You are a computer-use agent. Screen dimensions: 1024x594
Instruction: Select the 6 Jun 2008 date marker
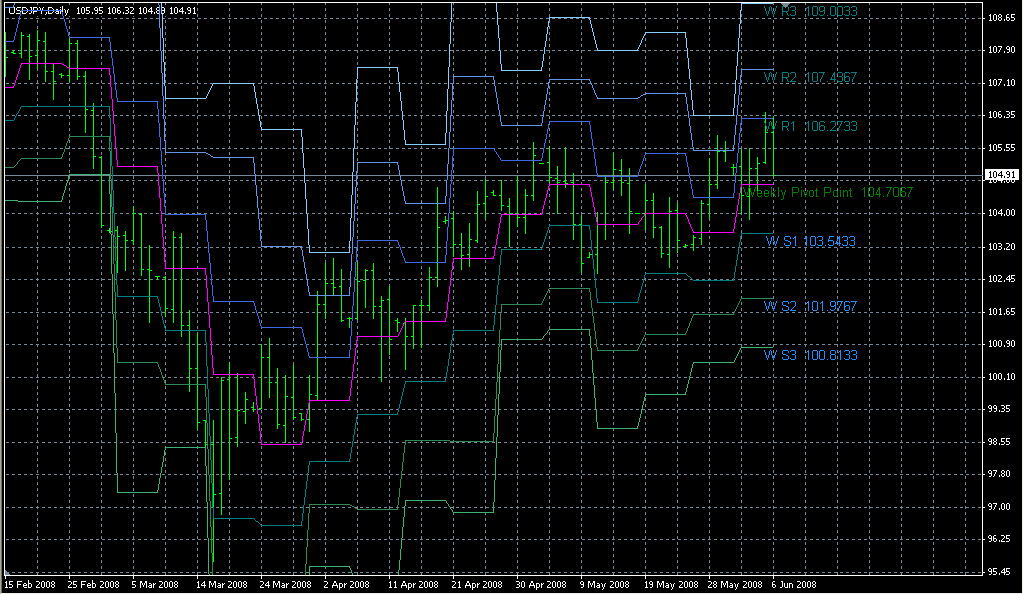click(x=795, y=585)
